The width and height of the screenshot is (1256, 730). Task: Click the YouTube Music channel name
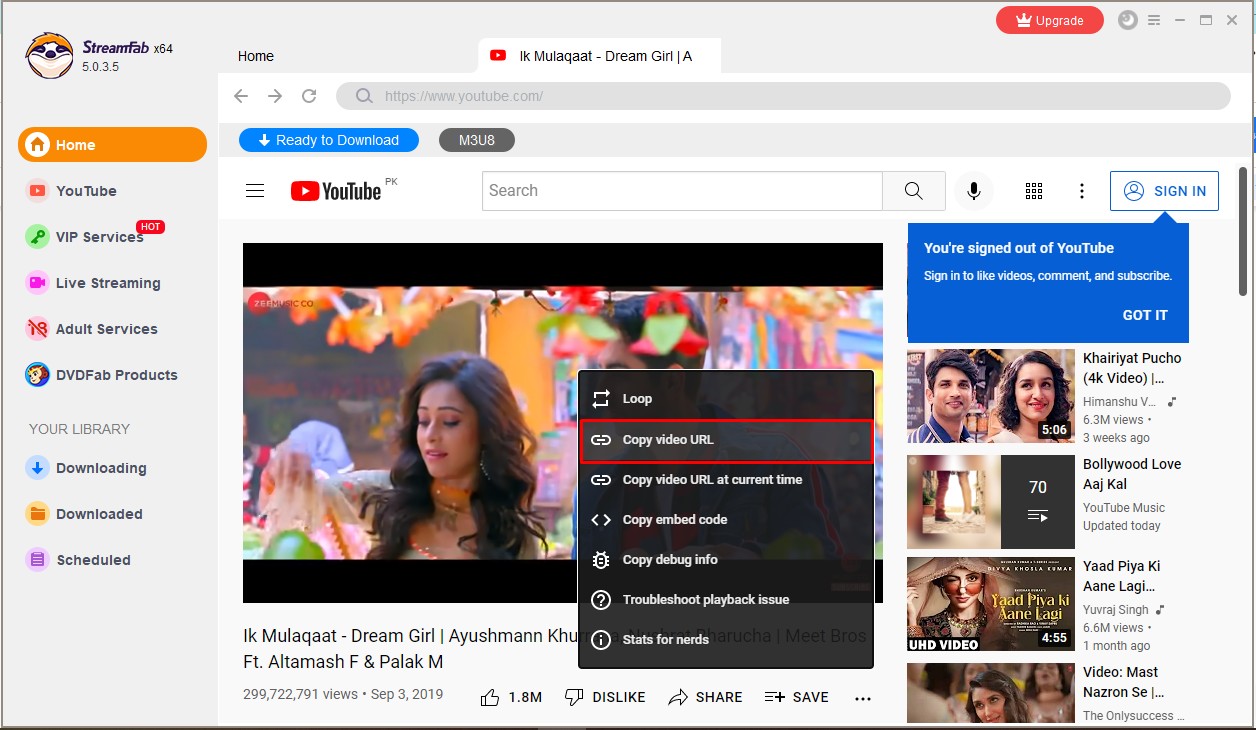1124,508
